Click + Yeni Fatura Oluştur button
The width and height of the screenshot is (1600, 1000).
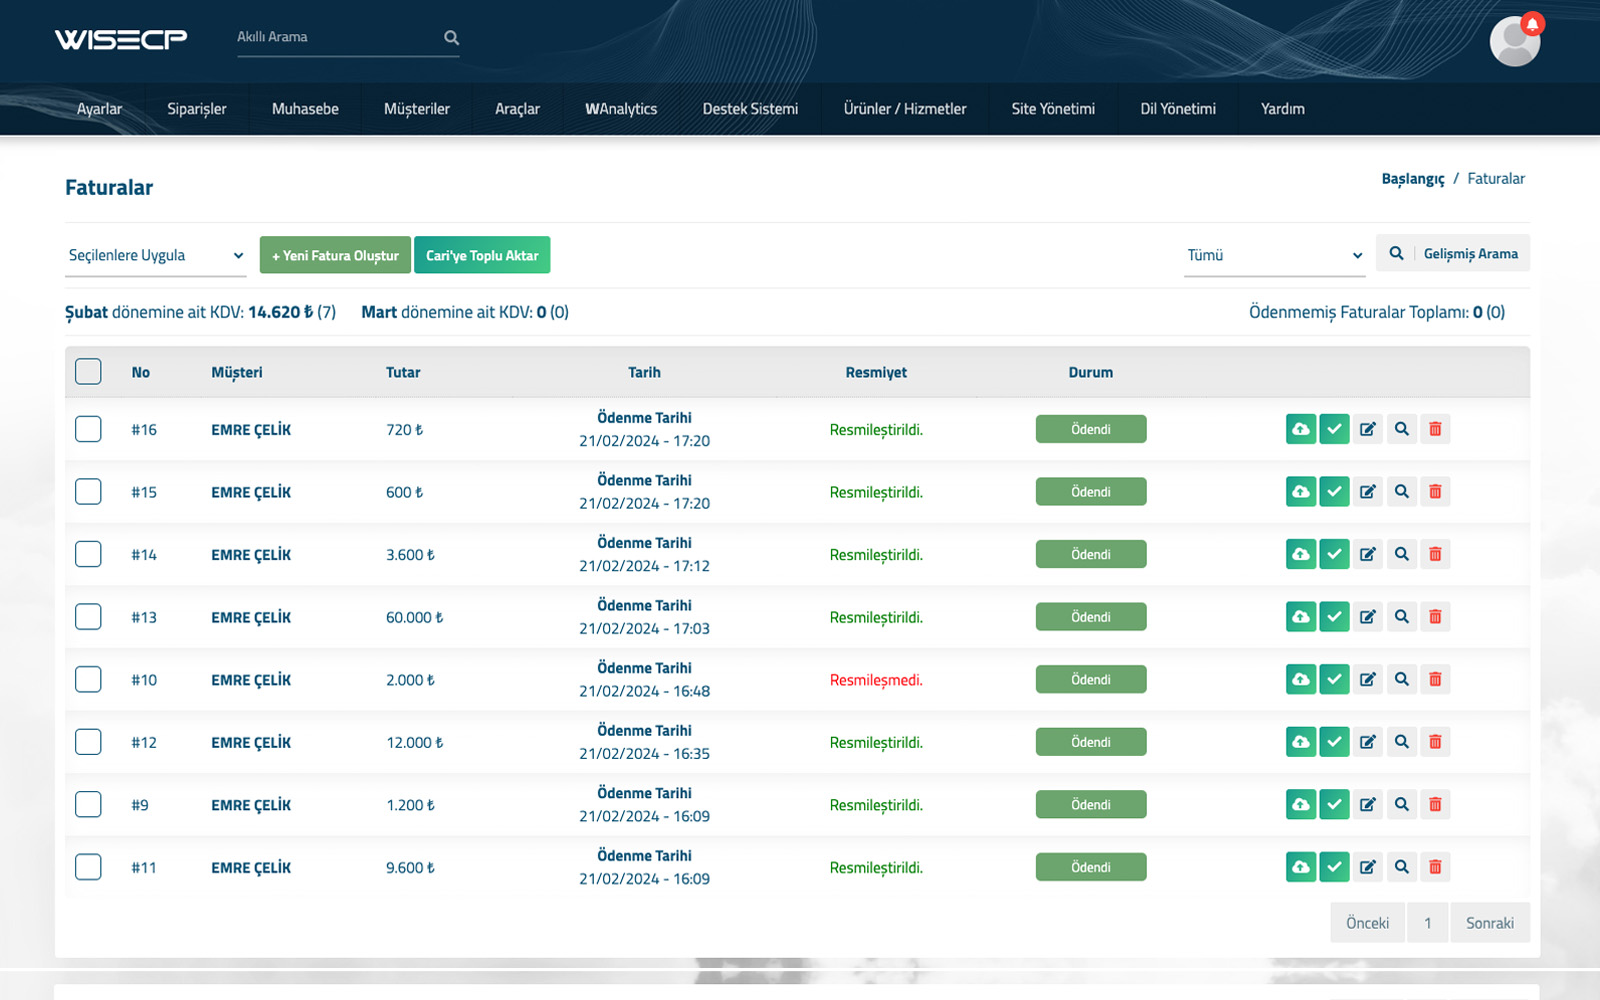(335, 255)
